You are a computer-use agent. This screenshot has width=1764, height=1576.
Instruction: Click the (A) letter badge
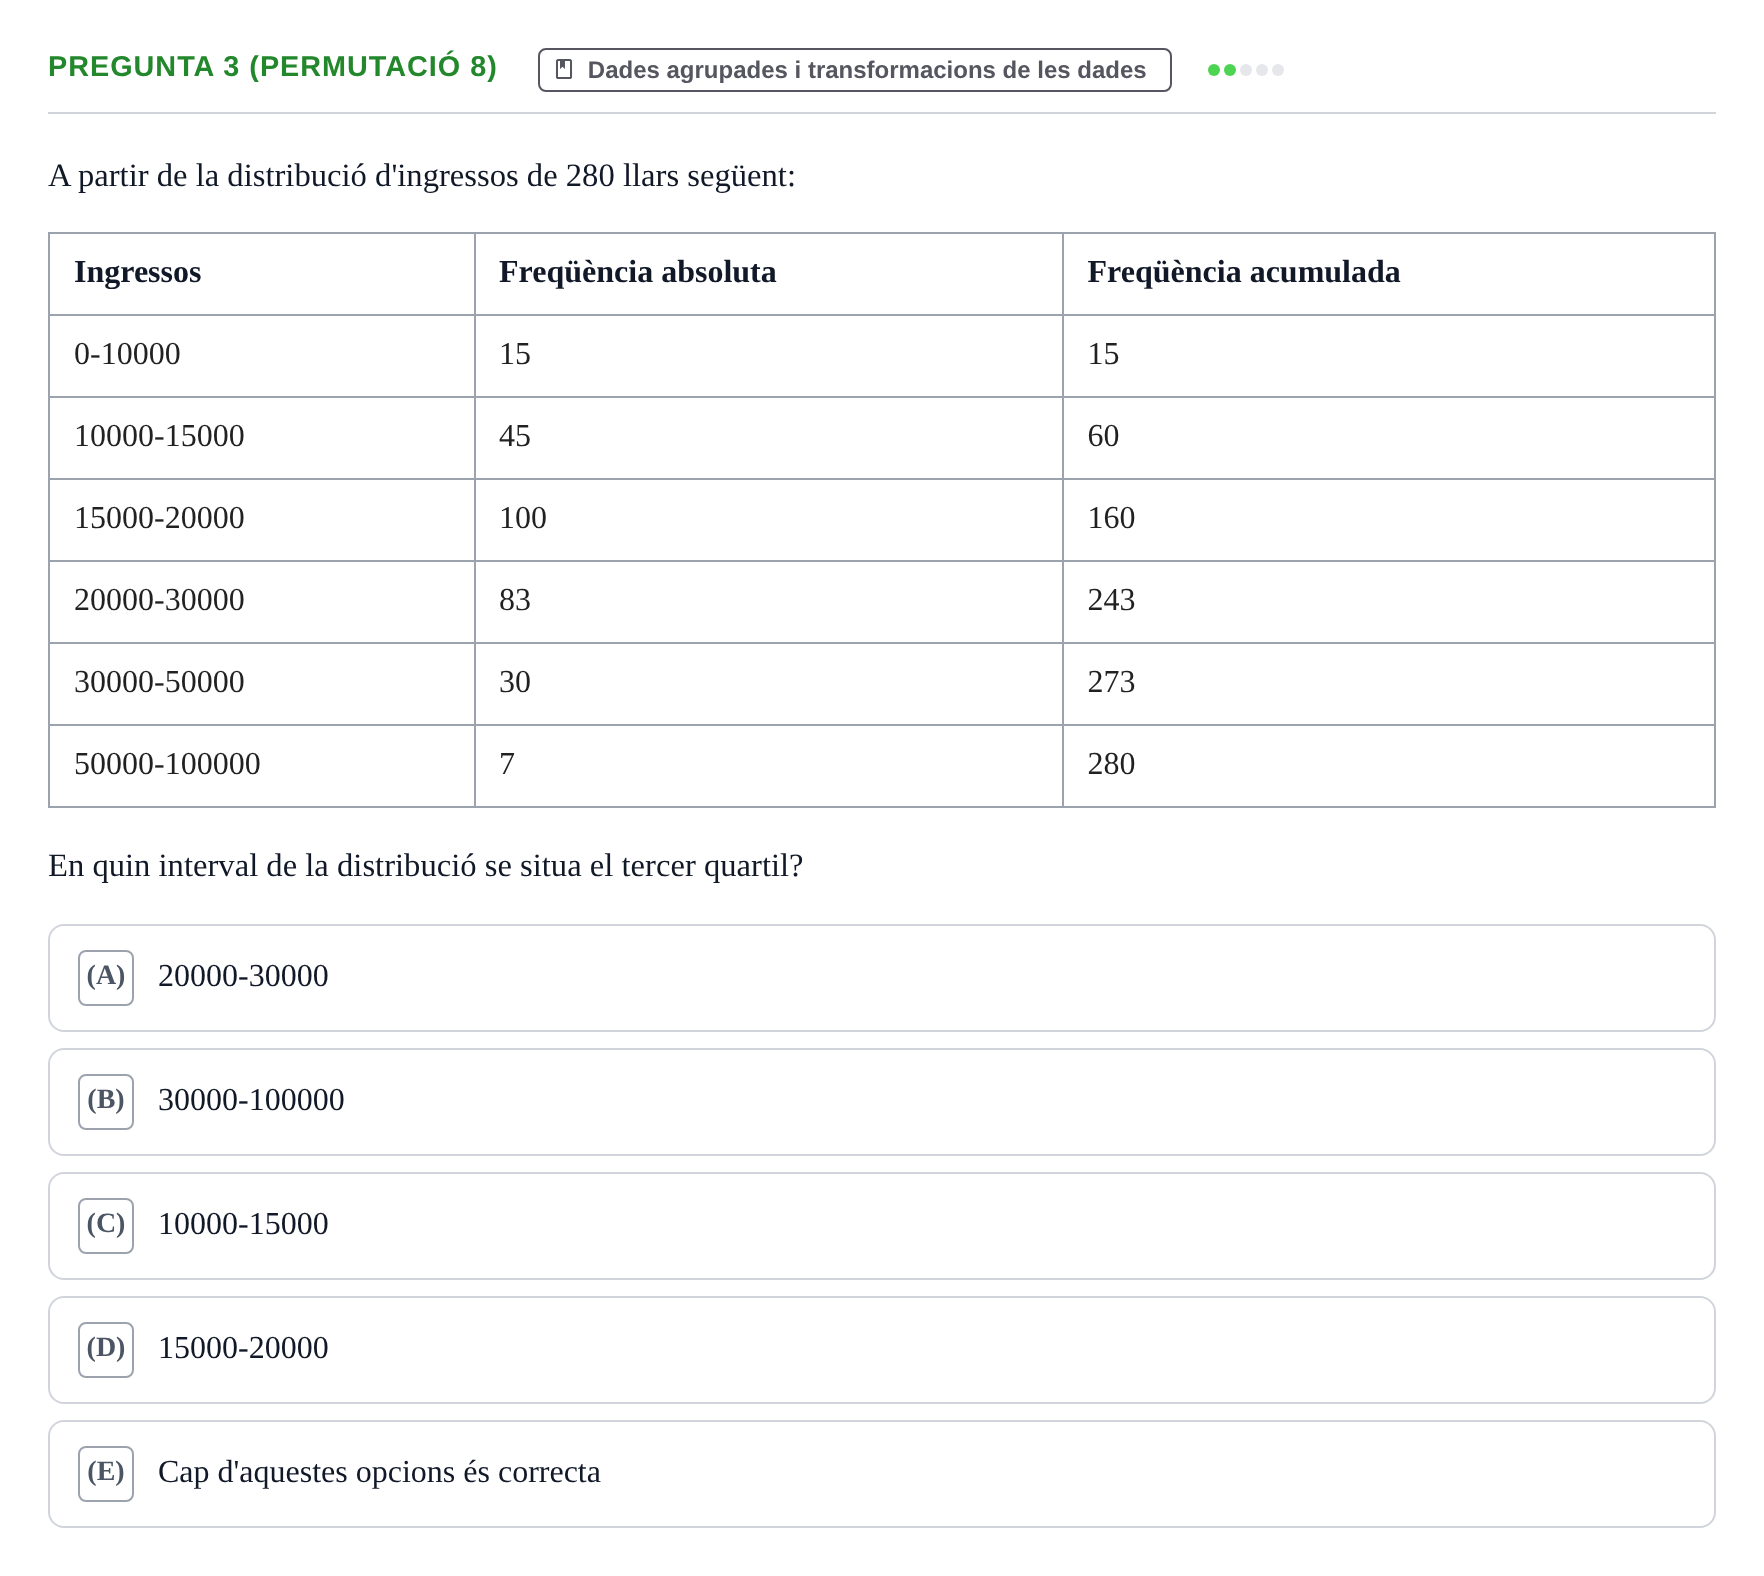point(106,978)
